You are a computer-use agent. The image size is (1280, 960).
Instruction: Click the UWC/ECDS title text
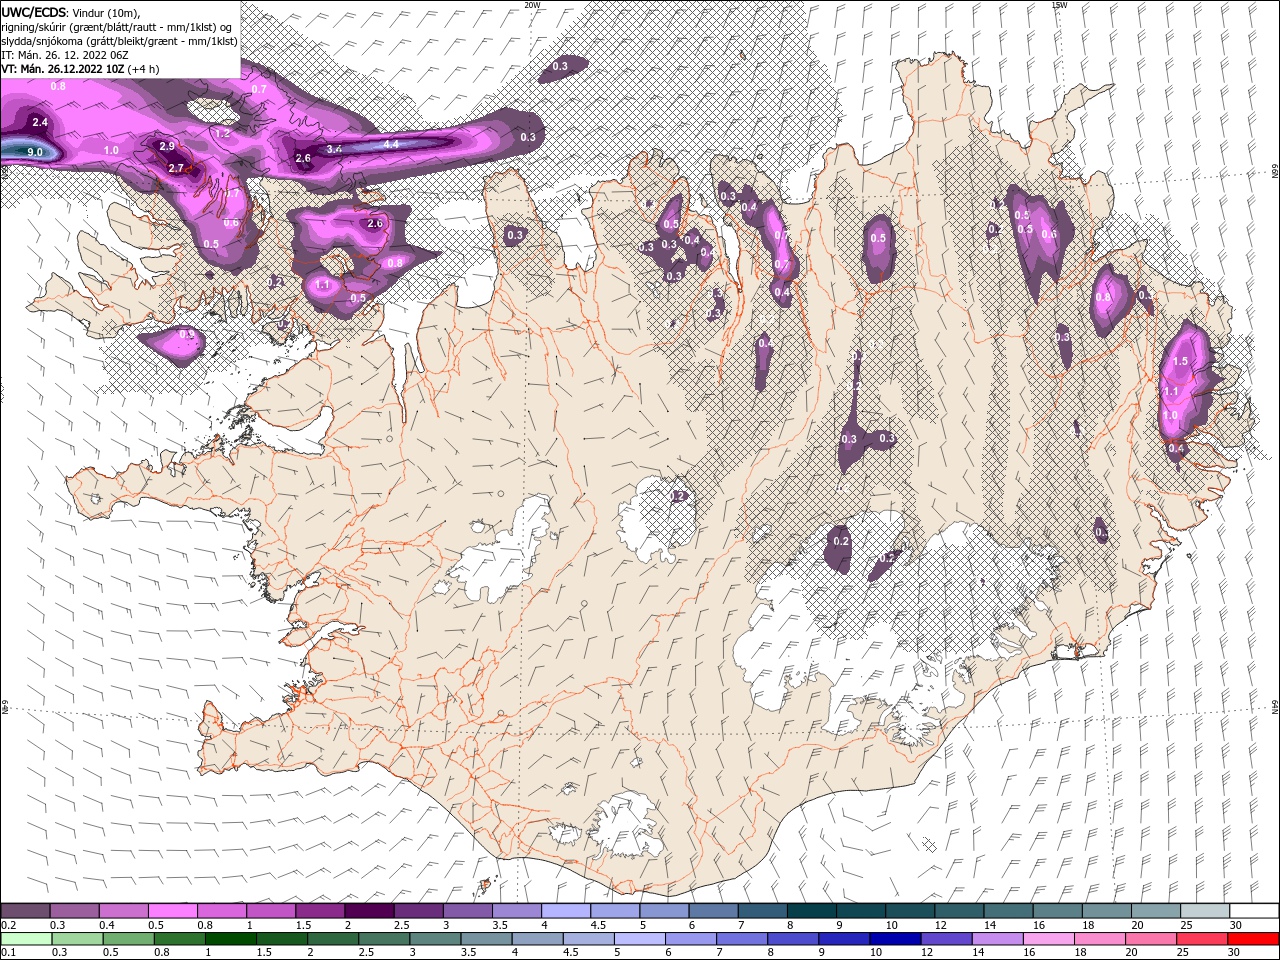point(35,11)
